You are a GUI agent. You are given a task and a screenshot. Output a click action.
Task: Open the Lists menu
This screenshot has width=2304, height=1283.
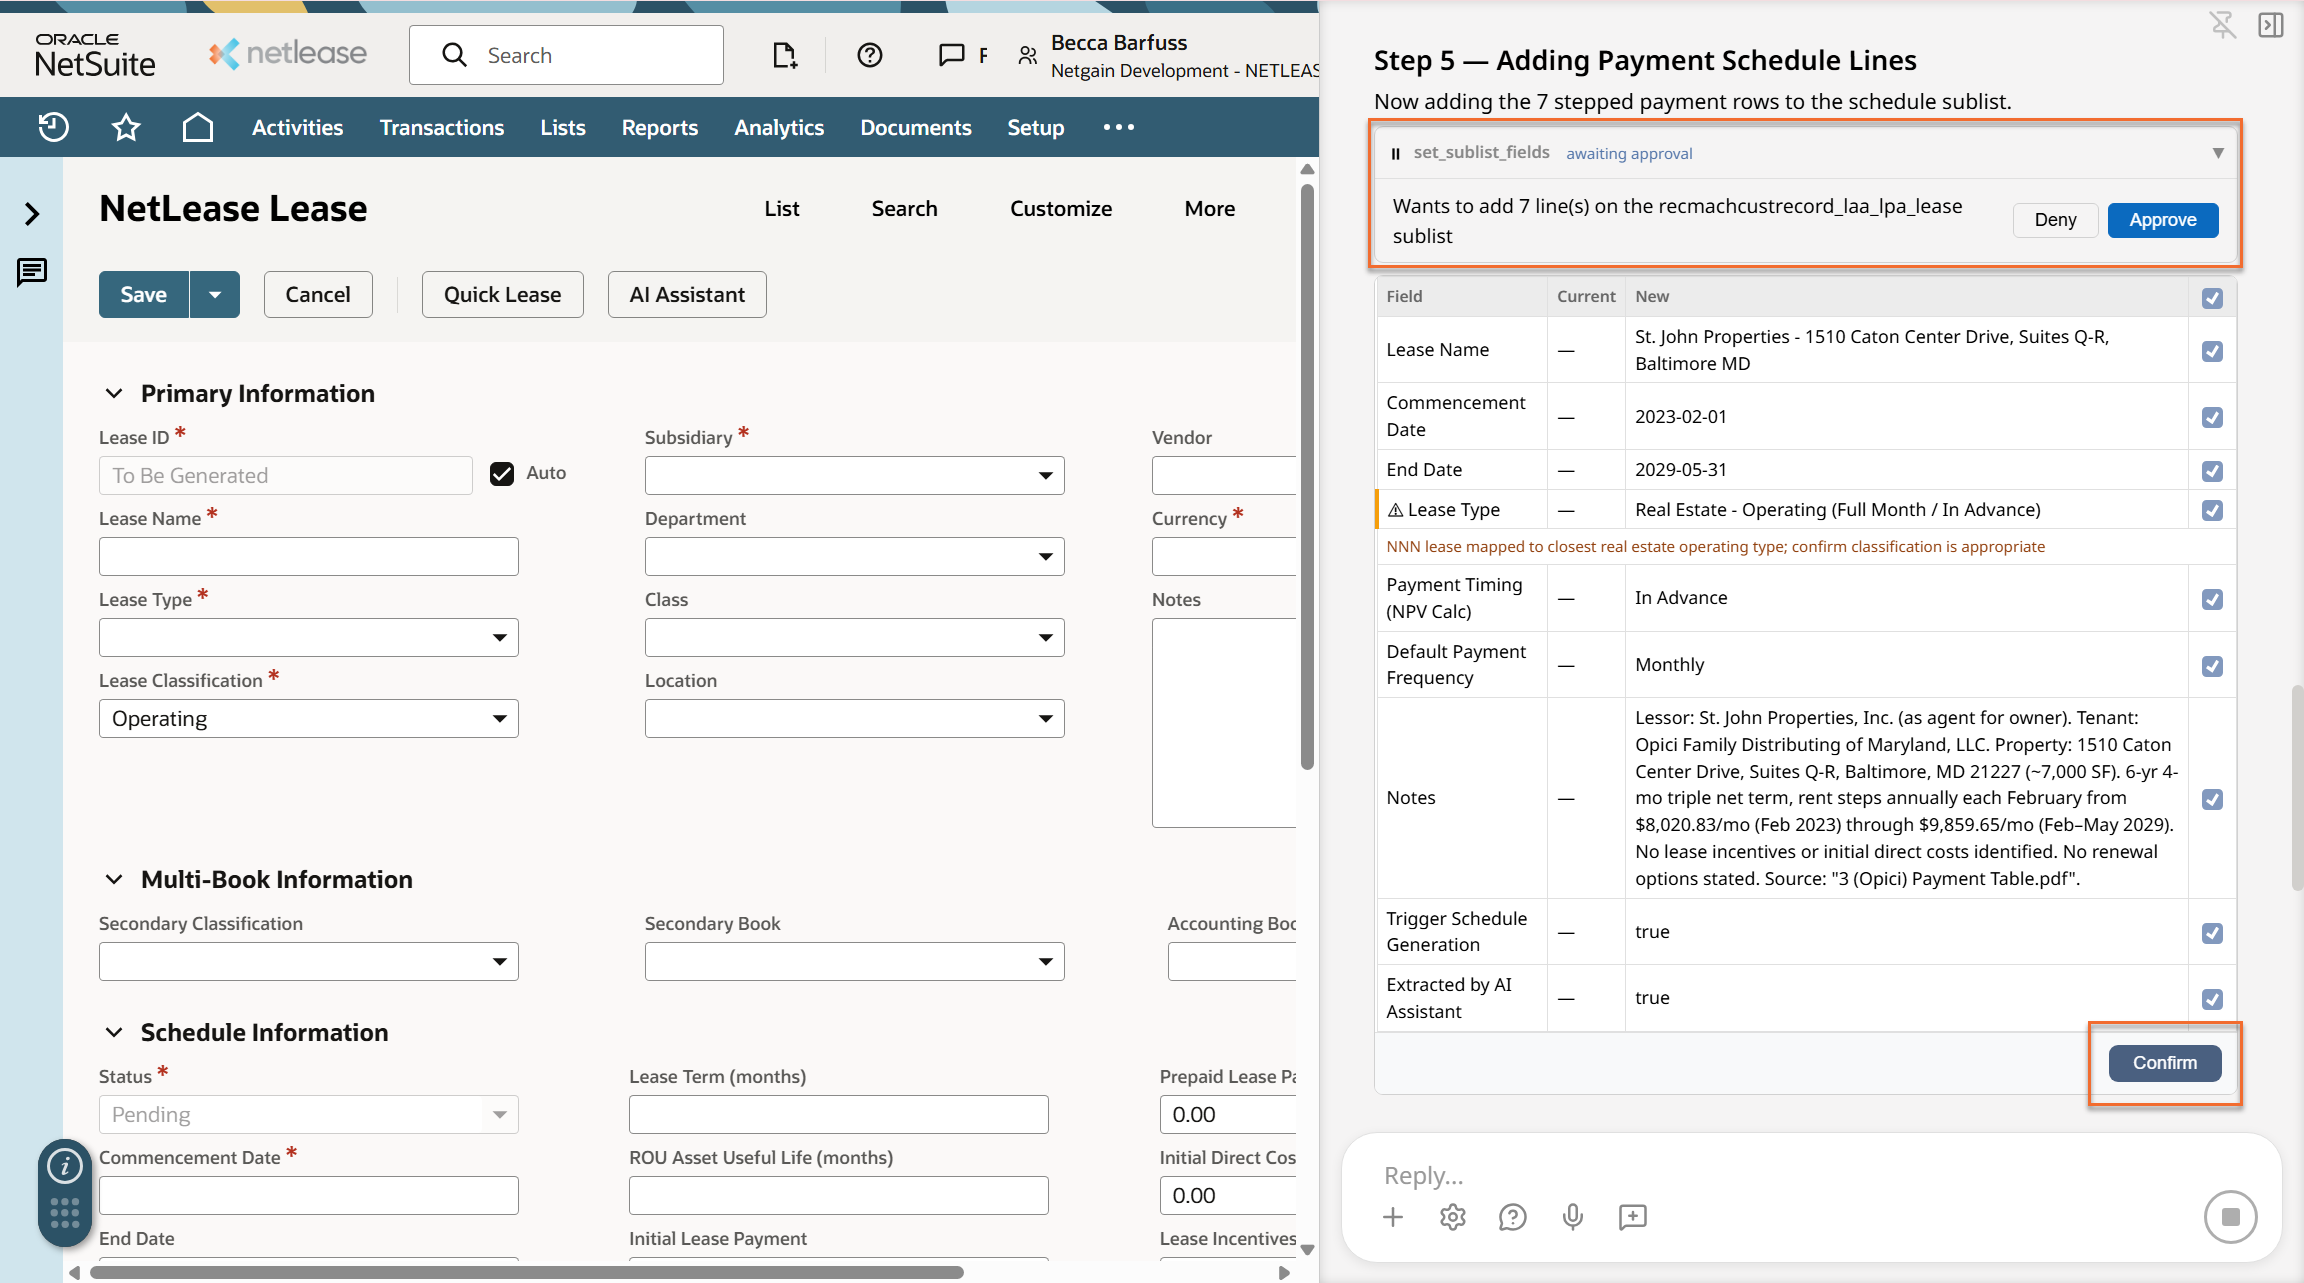(563, 127)
